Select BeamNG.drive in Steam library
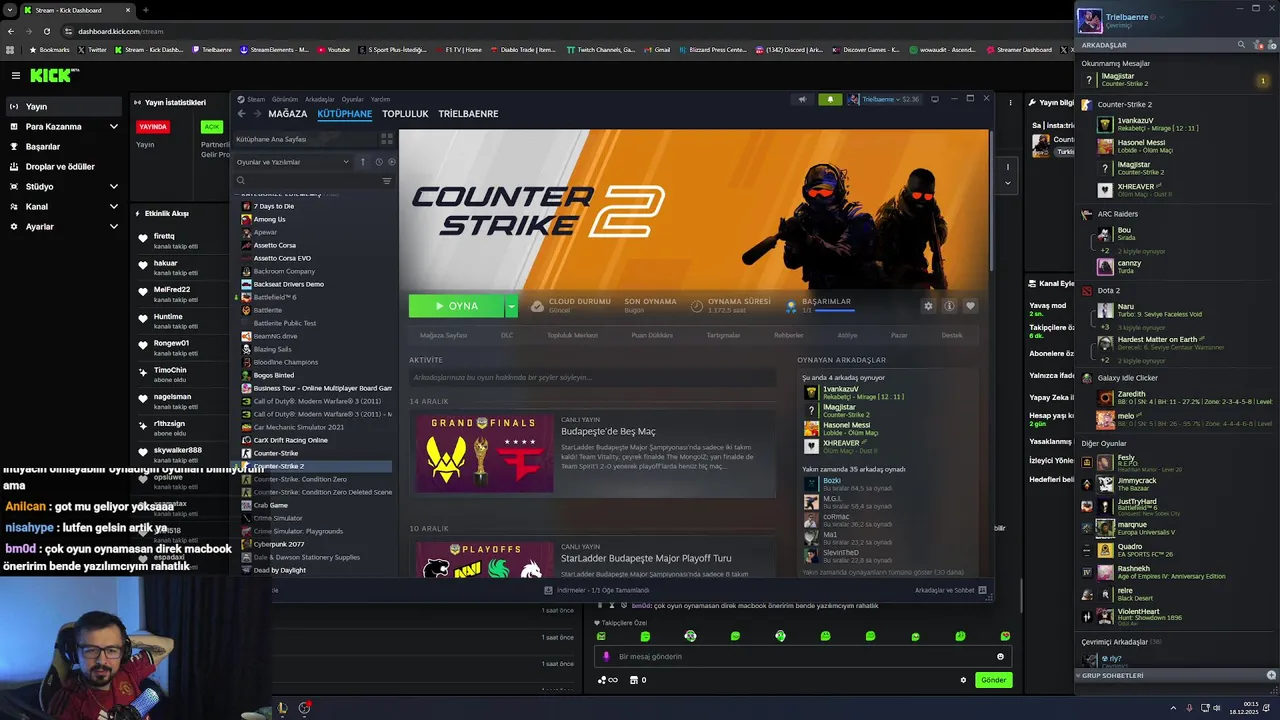 [275, 336]
